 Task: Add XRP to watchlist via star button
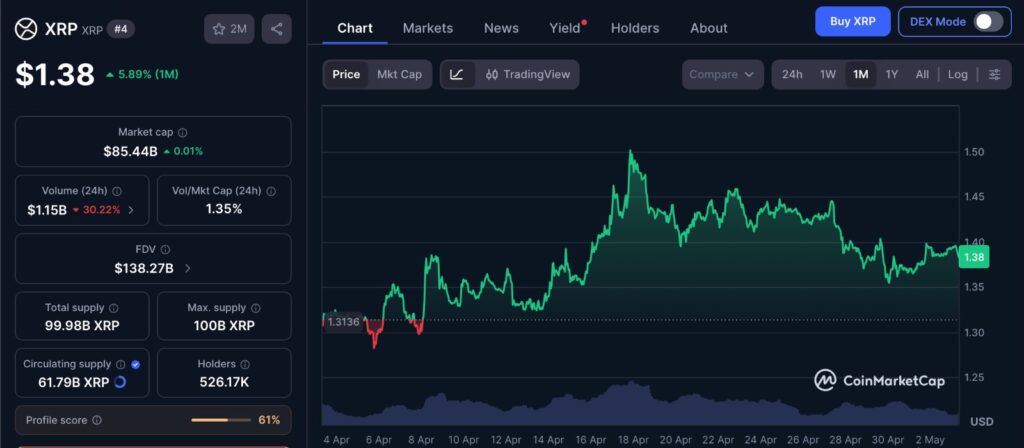click(229, 29)
